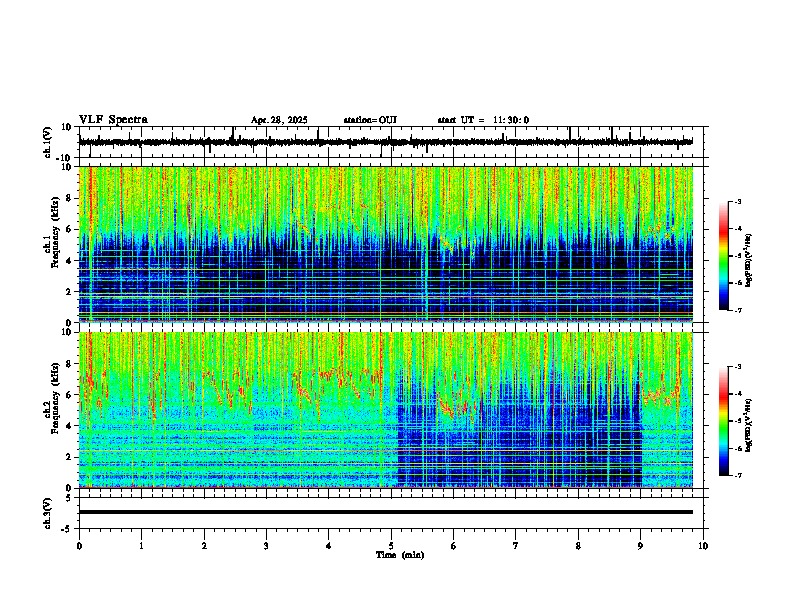Click the "VLF Spectra" plot title
792x612 pixels.
113,120
